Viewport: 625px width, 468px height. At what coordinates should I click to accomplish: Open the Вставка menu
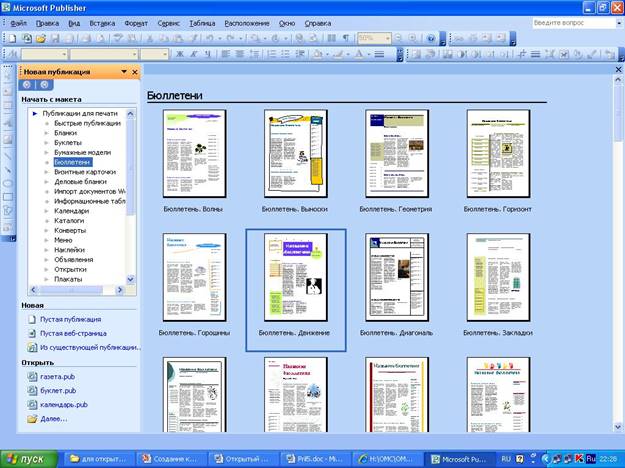point(102,23)
